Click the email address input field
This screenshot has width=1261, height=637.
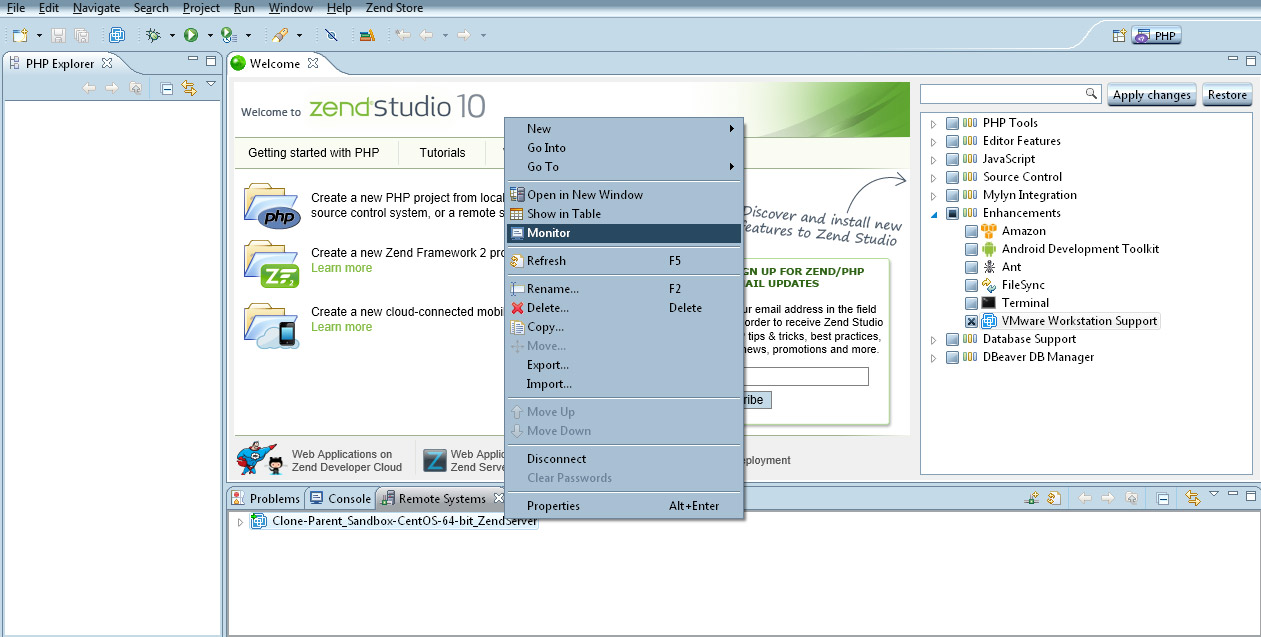click(805, 377)
